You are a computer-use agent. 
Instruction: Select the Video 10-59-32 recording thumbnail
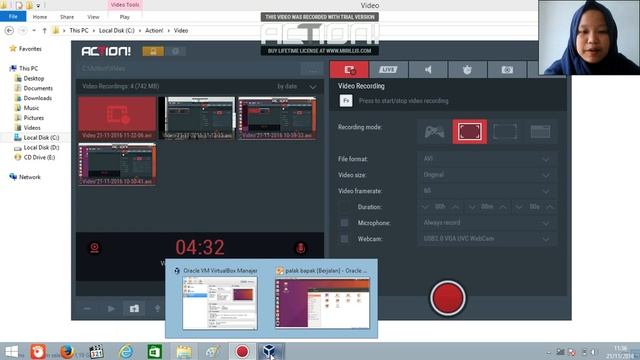pos(277,118)
